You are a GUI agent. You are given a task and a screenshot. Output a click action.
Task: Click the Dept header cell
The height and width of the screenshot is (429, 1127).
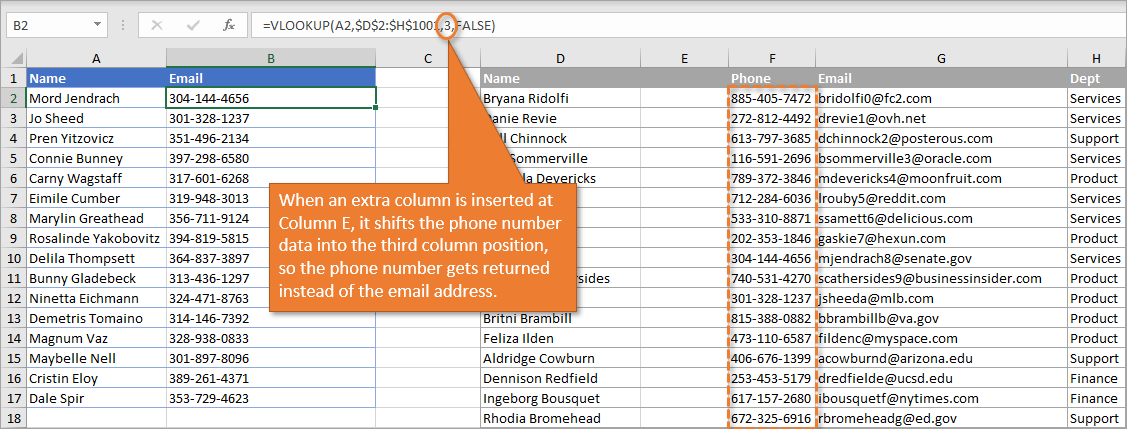pos(1095,78)
